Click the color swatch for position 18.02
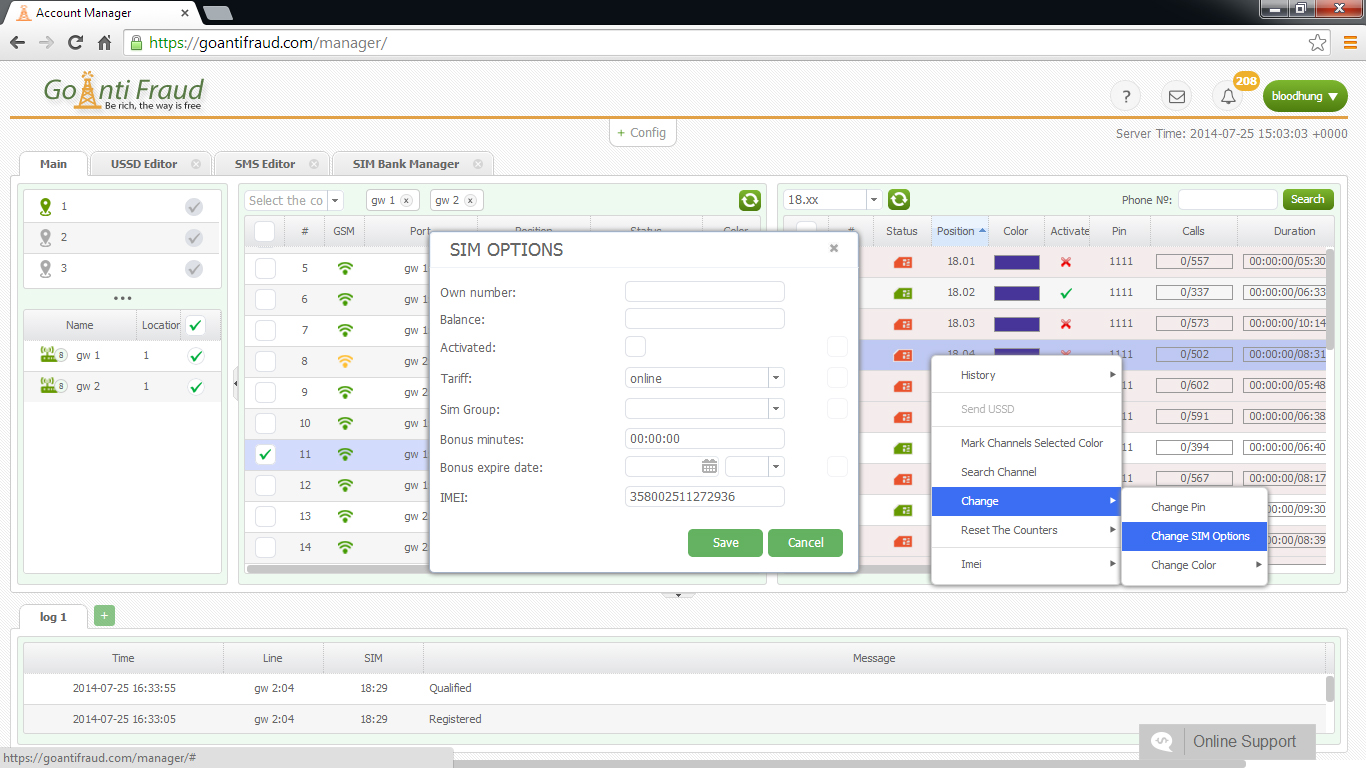The image size is (1366, 768). point(1016,293)
